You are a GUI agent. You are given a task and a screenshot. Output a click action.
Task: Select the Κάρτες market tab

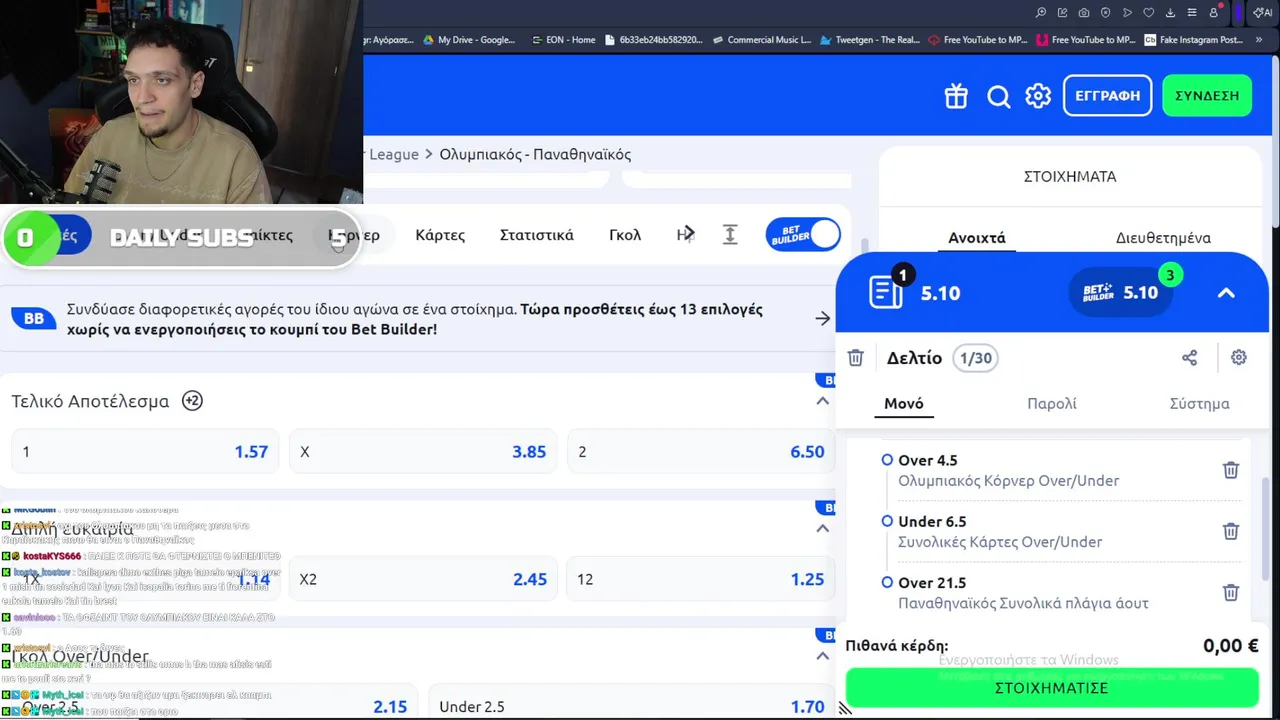pyautogui.click(x=440, y=235)
